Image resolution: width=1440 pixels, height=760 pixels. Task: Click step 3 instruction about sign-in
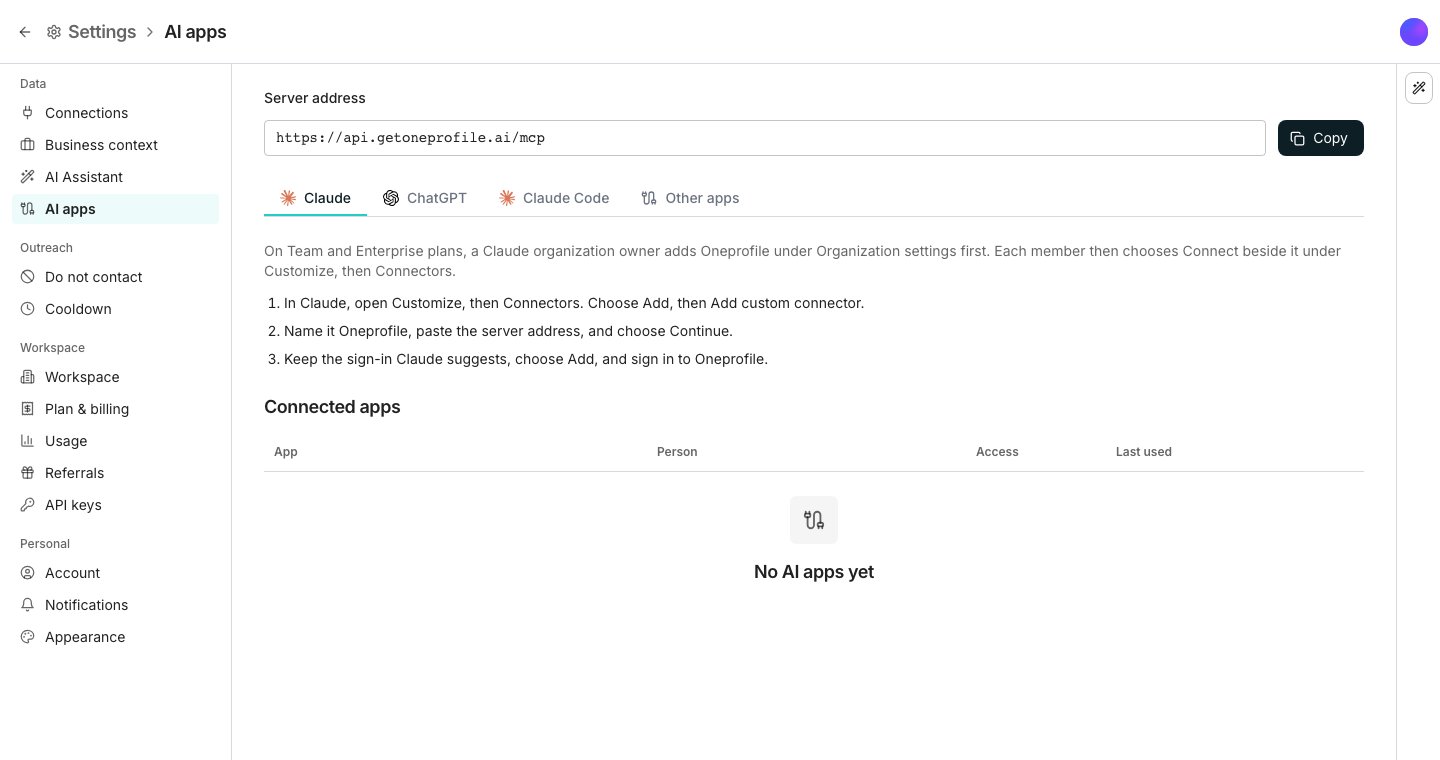[x=526, y=359]
